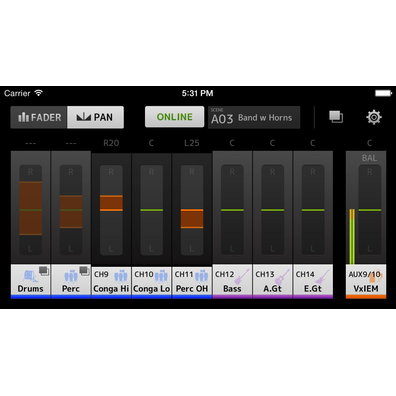Click the Wi-Fi icon in the status bar
The width and height of the screenshot is (396, 396).
point(39,93)
